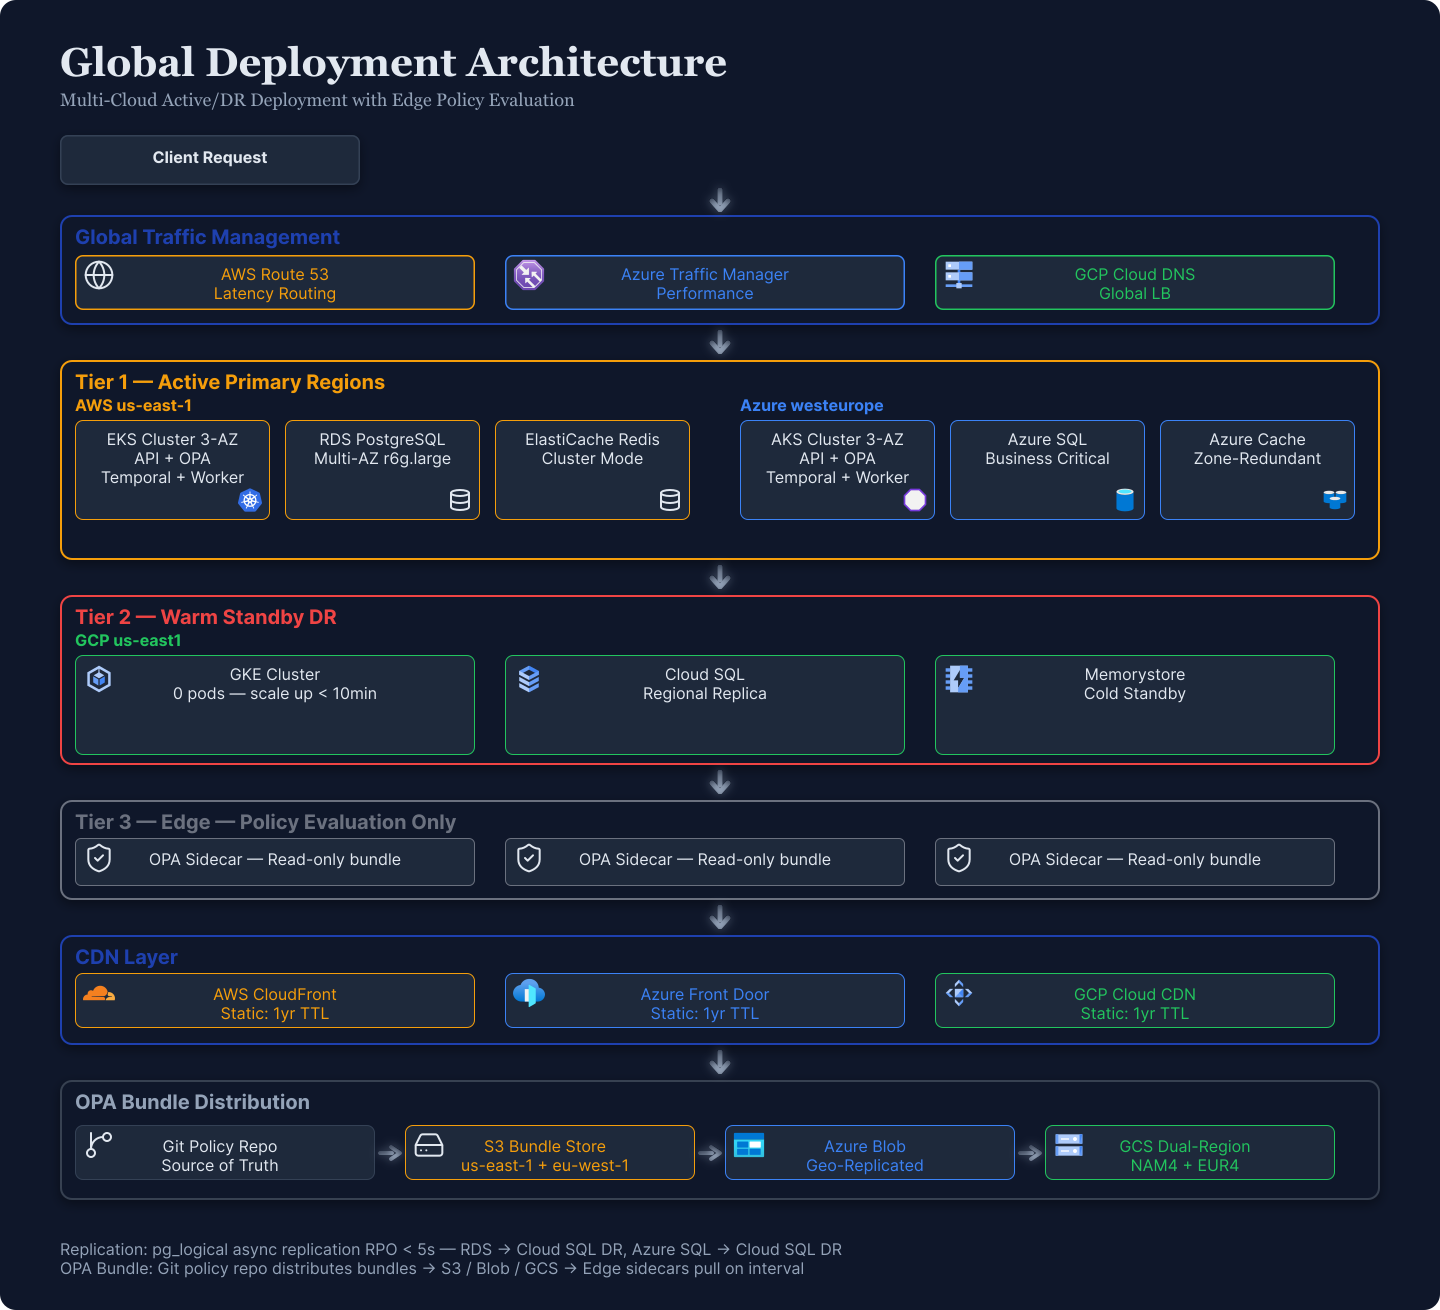Click the GCP Cloud DNS icon
The width and height of the screenshot is (1440, 1310).
pos(959,275)
